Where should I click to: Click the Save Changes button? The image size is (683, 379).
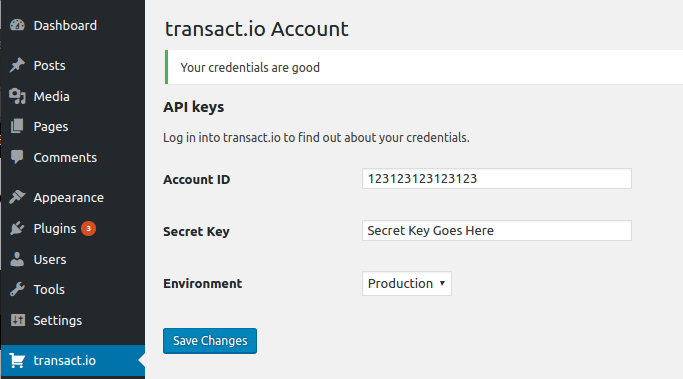tap(210, 341)
